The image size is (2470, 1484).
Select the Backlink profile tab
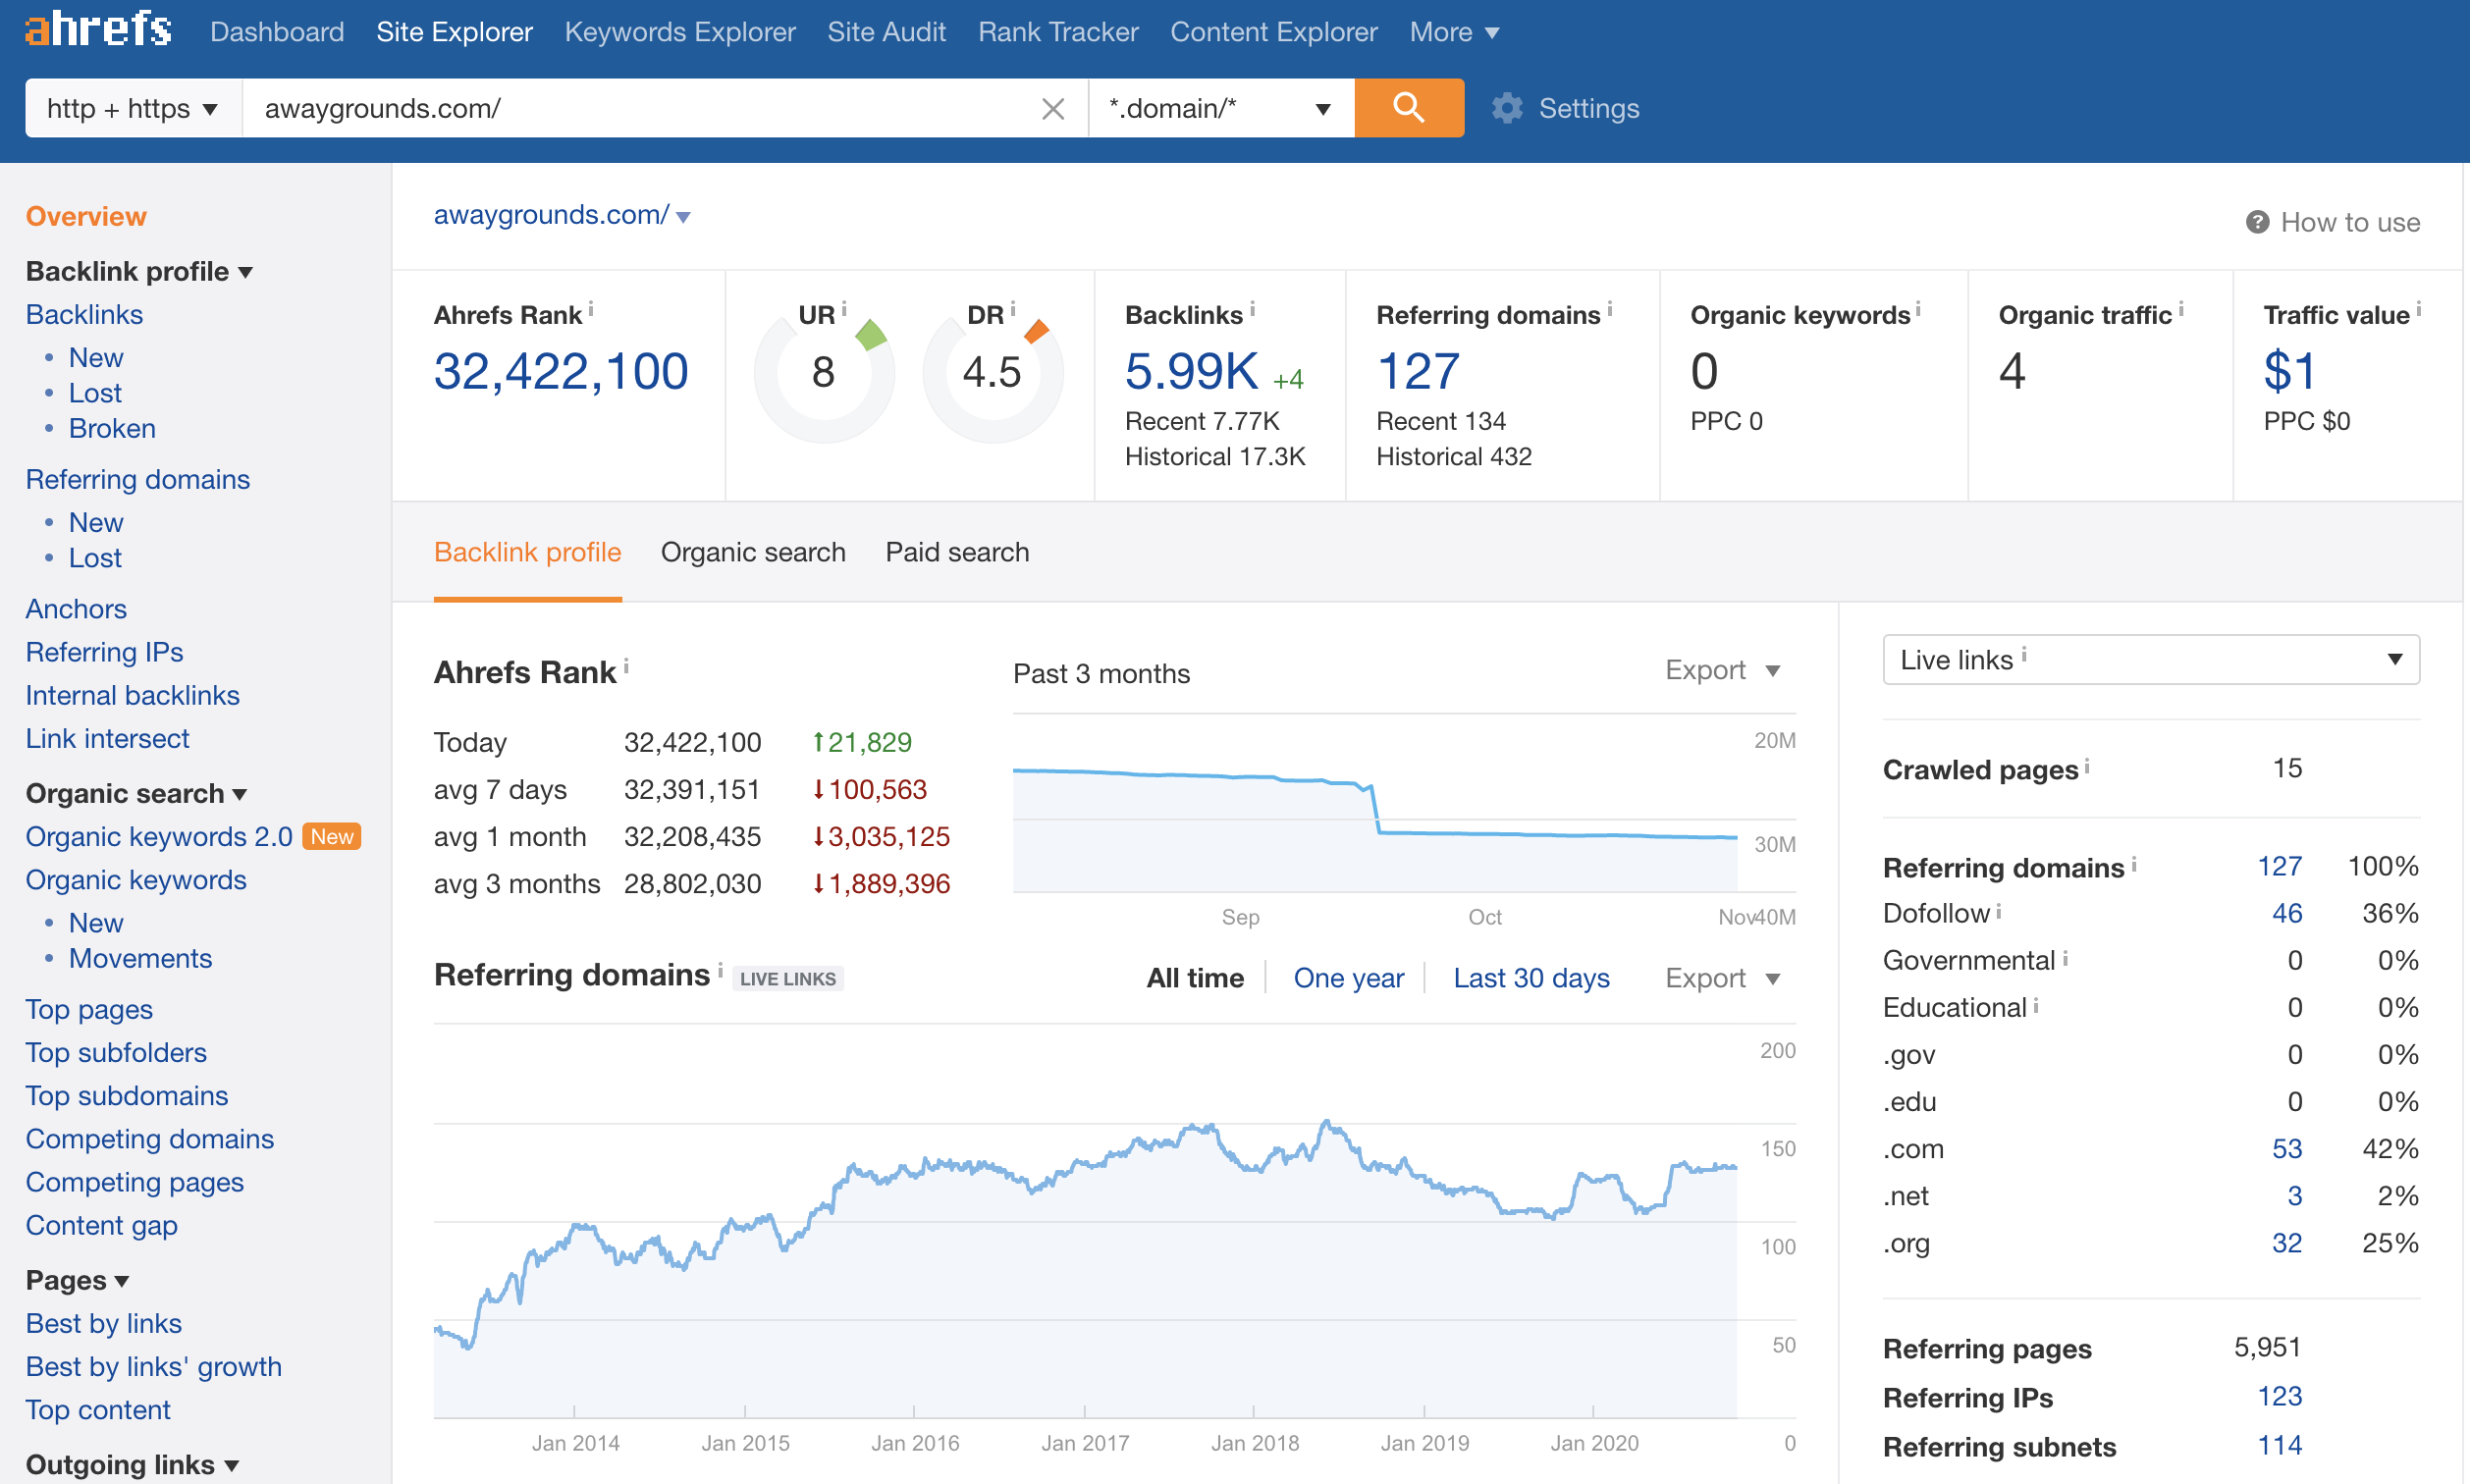click(x=528, y=552)
